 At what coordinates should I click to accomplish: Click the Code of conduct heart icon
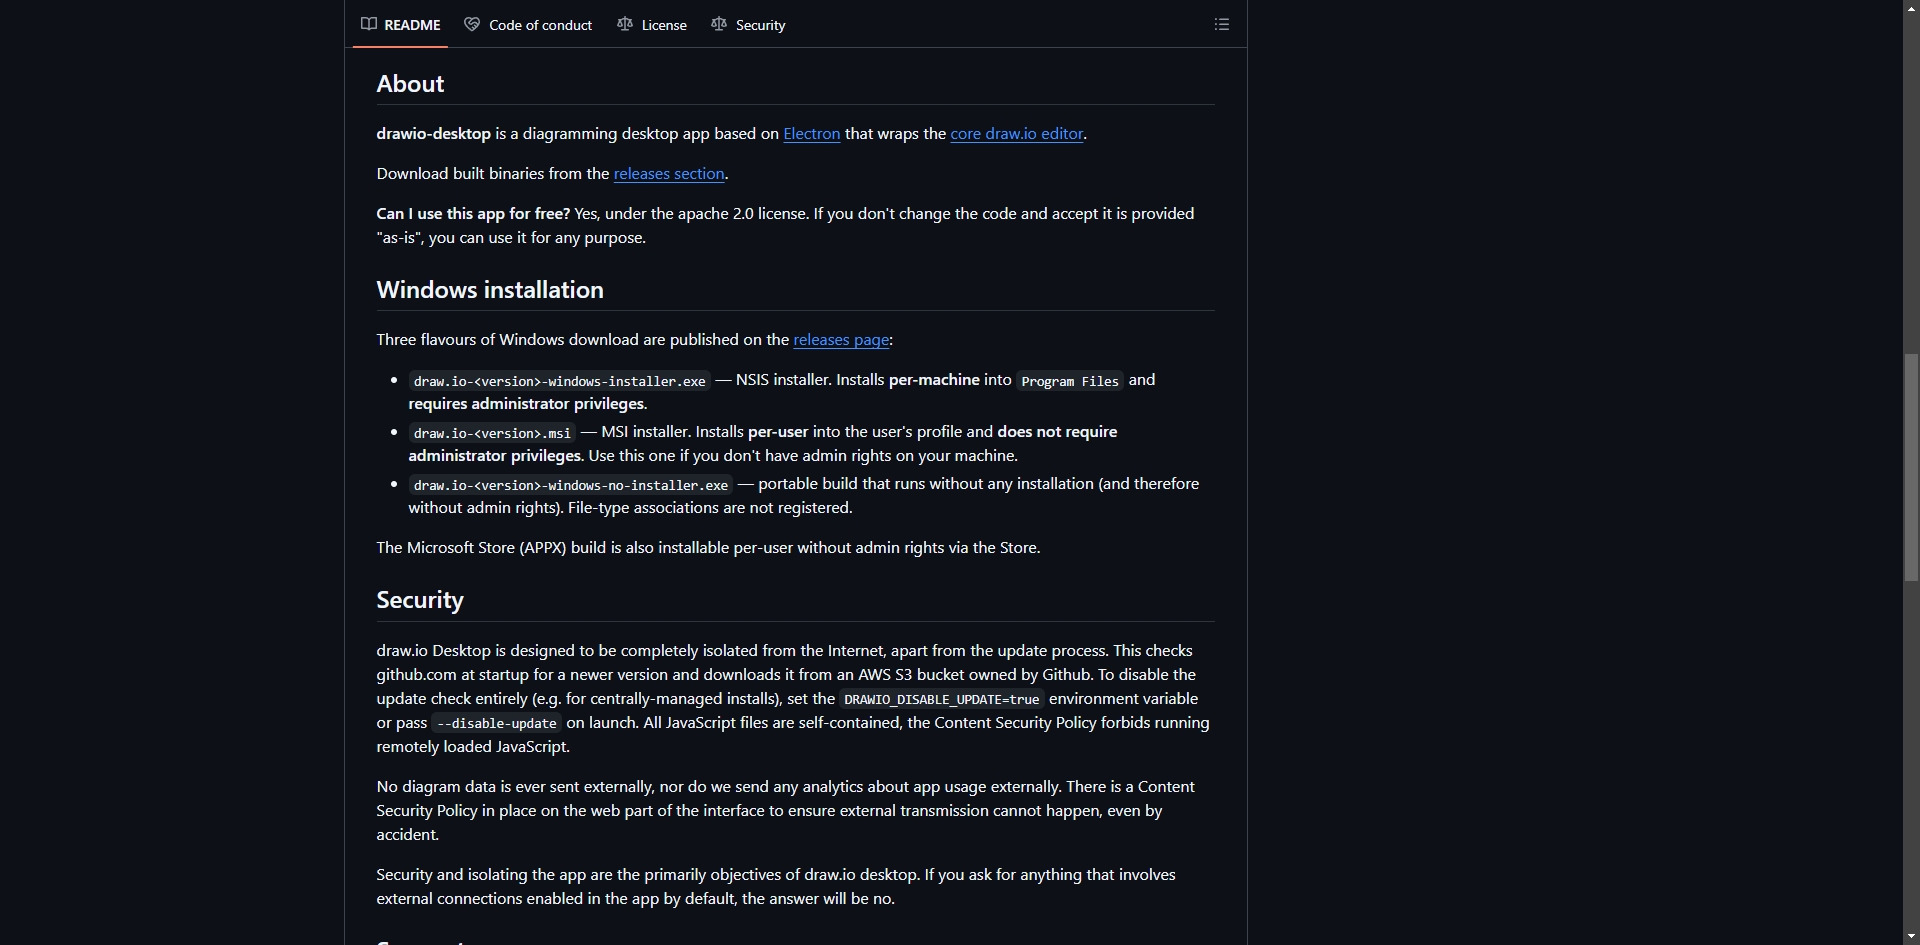[x=472, y=24]
